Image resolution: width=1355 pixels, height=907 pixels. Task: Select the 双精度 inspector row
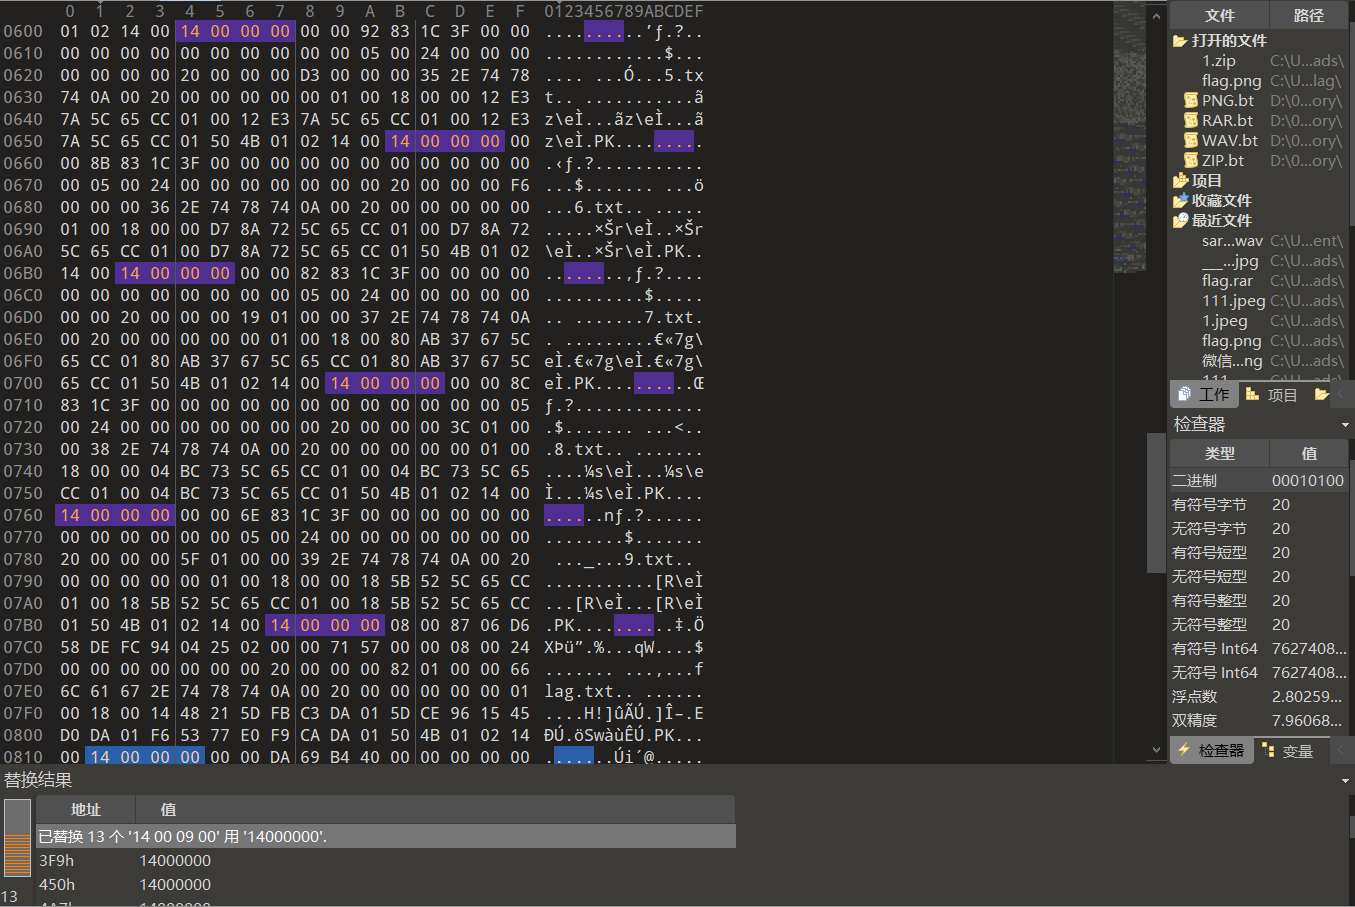pos(1259,720)
